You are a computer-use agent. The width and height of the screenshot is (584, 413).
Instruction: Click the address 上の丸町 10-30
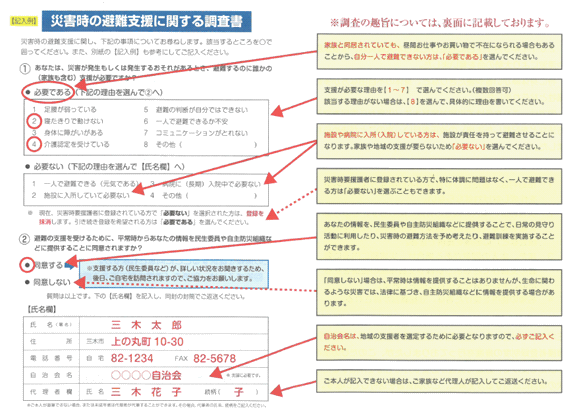point(147,341)
